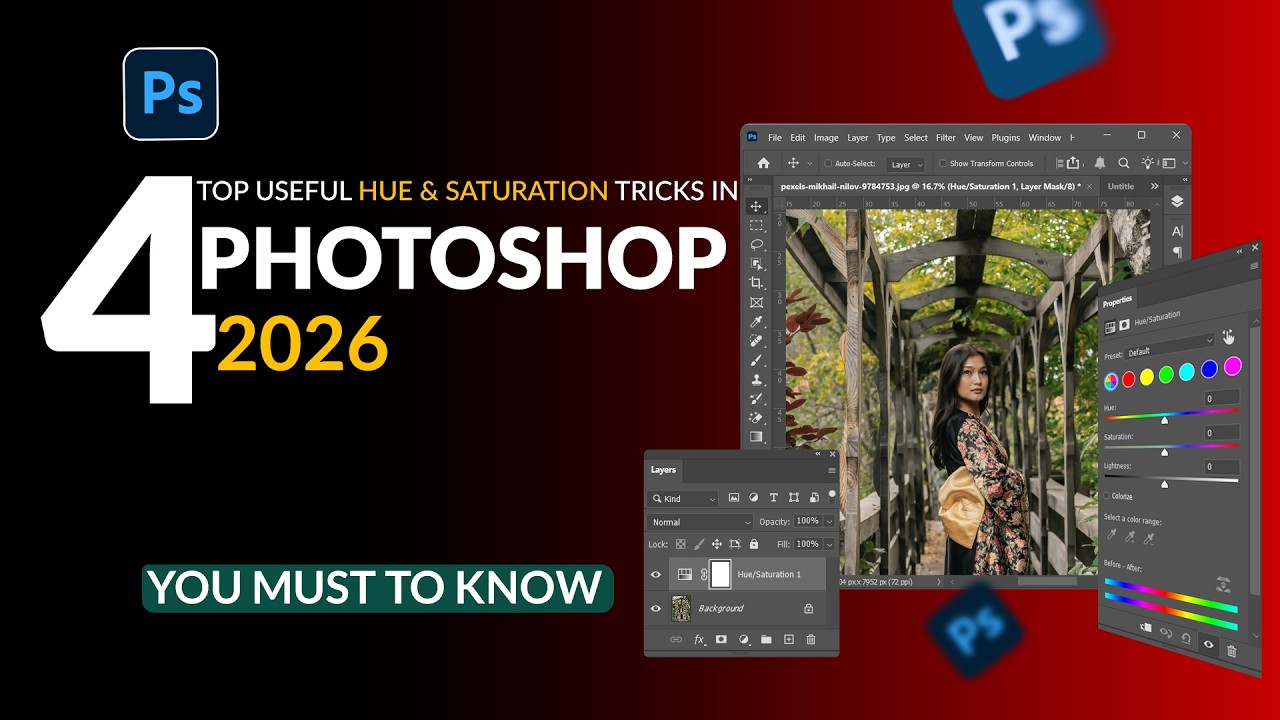The image size is (1280, 720).
Task: Click the Share export icon
Action: point(1074,163)
